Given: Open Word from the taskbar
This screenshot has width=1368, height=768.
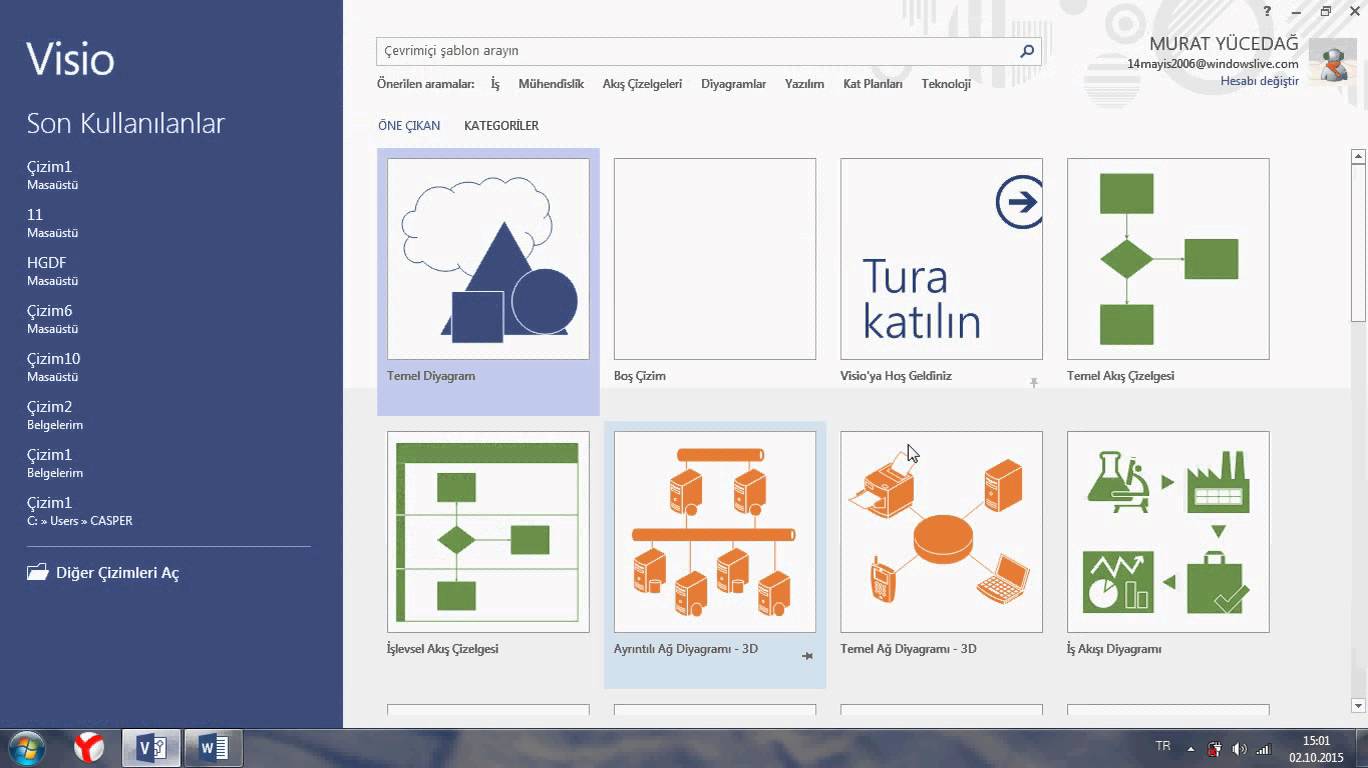Looking at the screenshot, I should click(213, 747).
